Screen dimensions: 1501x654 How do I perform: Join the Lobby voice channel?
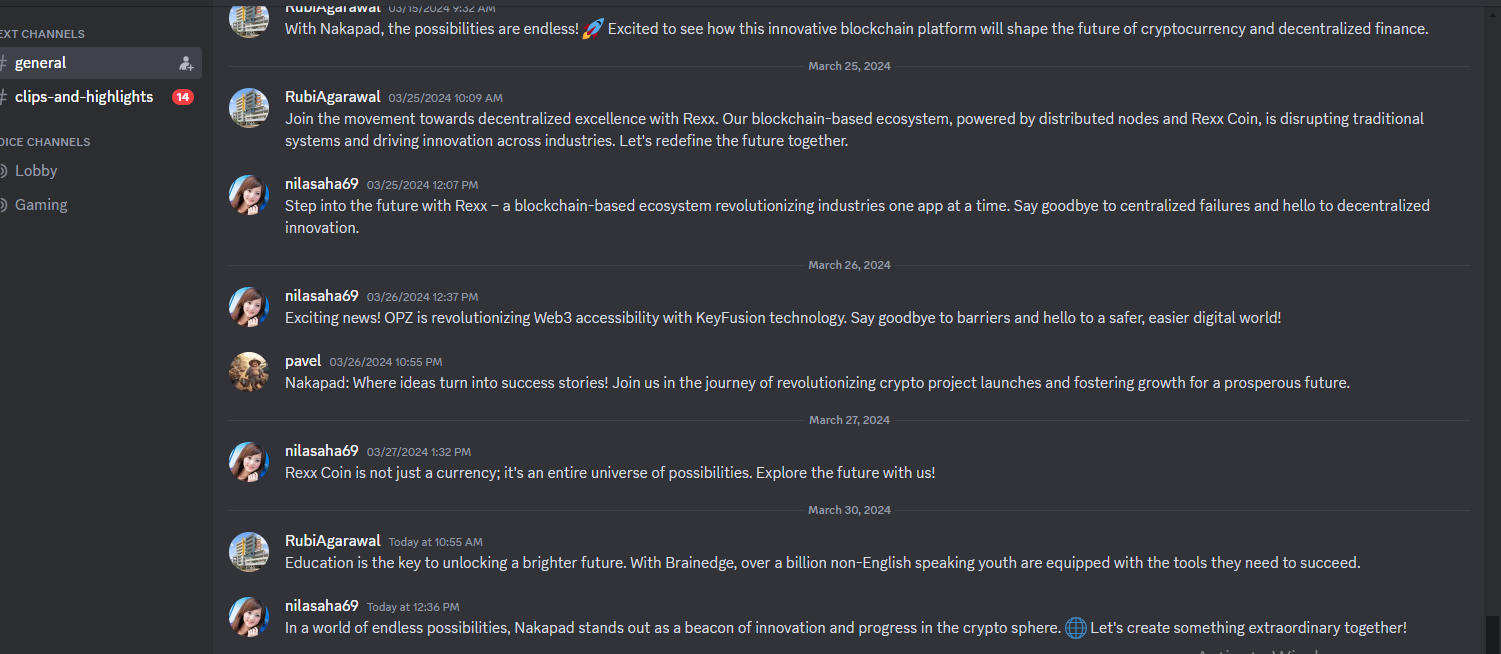99,171
